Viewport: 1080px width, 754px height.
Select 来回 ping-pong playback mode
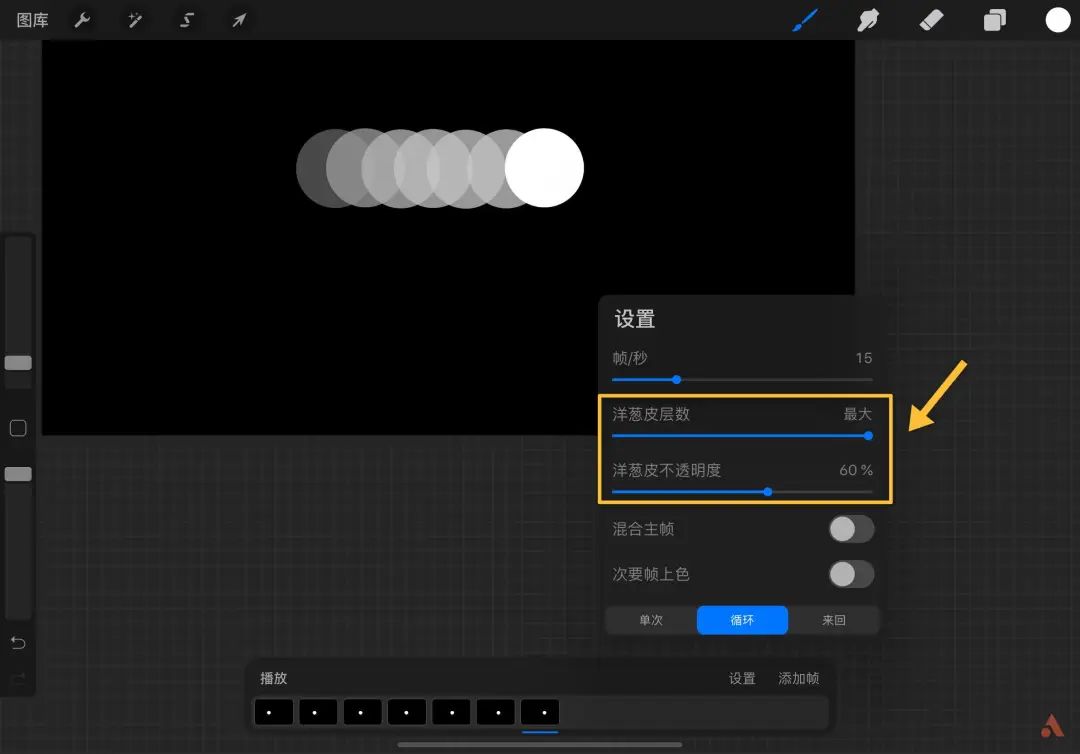[x=833, y=620]
